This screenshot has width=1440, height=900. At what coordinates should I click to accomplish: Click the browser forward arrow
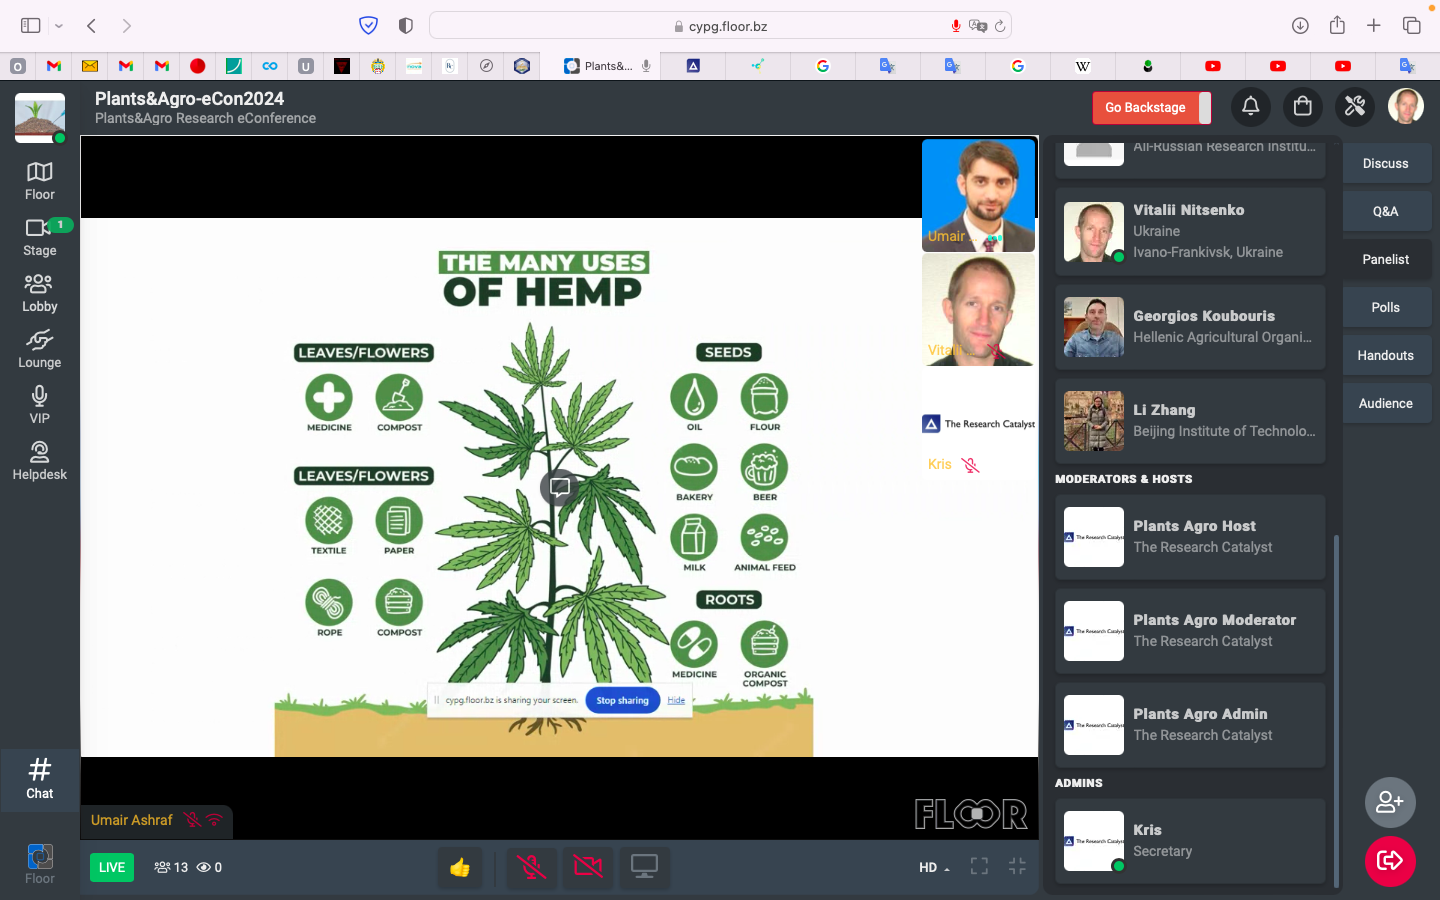[x=126, y=26]
